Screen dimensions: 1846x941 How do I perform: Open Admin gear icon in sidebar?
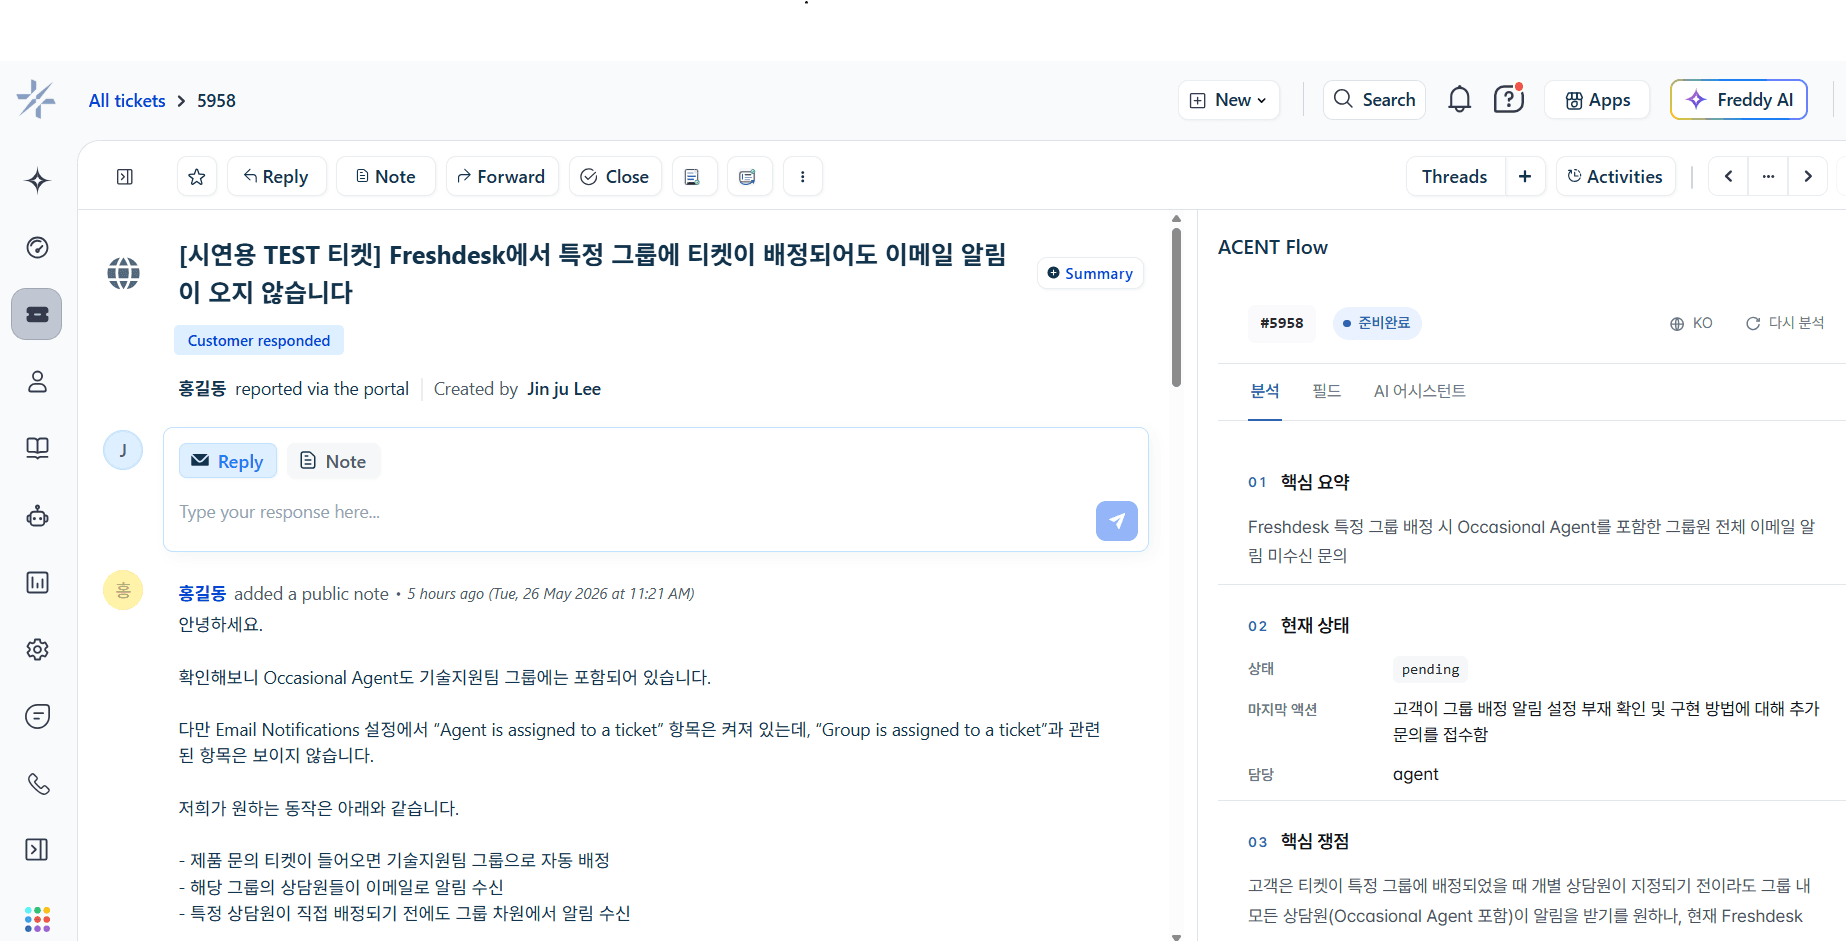point(37,649)
